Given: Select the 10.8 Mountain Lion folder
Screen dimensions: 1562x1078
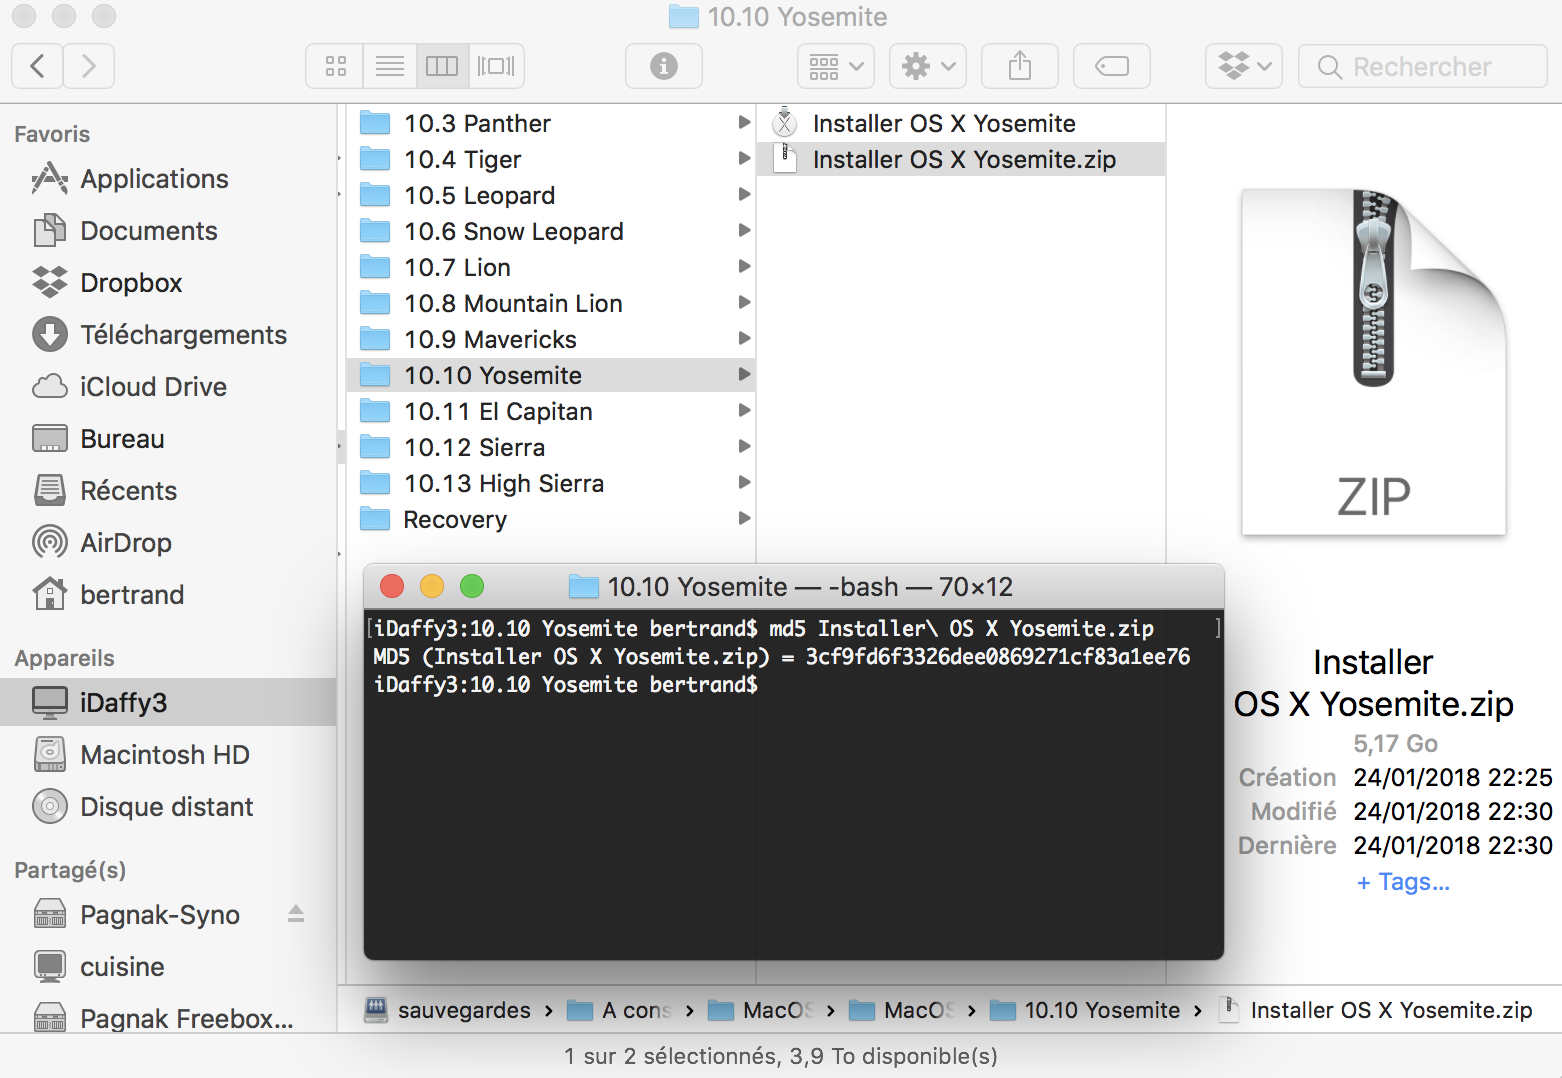Looking at the screenshot, I should 550,303.
